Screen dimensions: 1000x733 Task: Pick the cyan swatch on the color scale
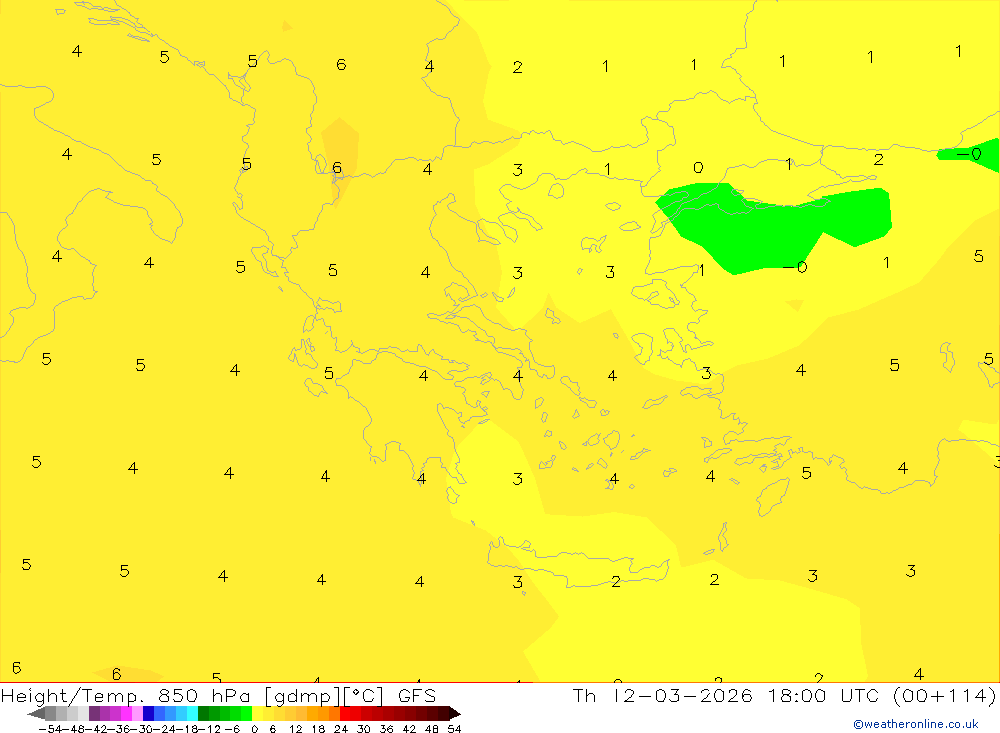(x=192, y=714)
